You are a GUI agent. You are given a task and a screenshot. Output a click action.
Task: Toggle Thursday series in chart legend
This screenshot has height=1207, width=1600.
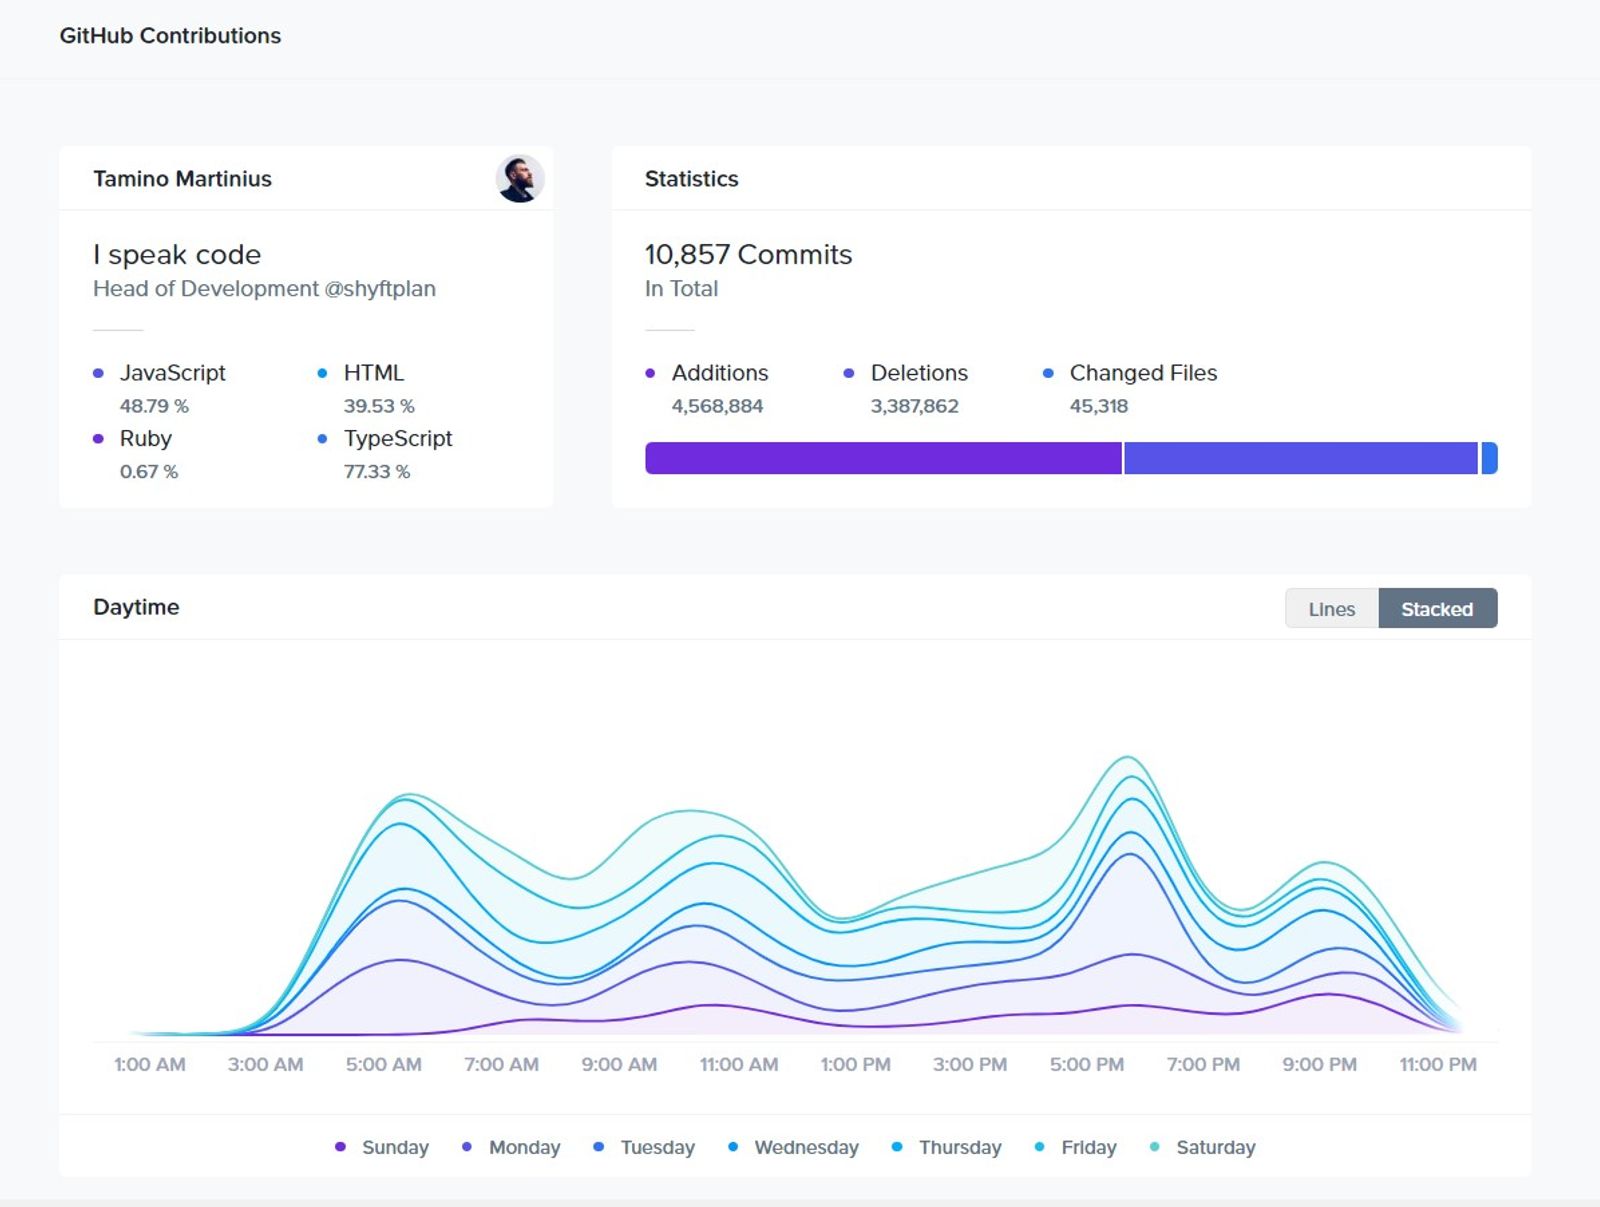[x=947, y=1147]
